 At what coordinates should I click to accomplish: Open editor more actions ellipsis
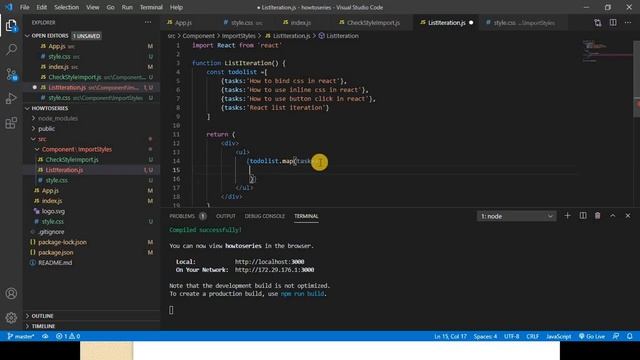(x=628, y=23)
